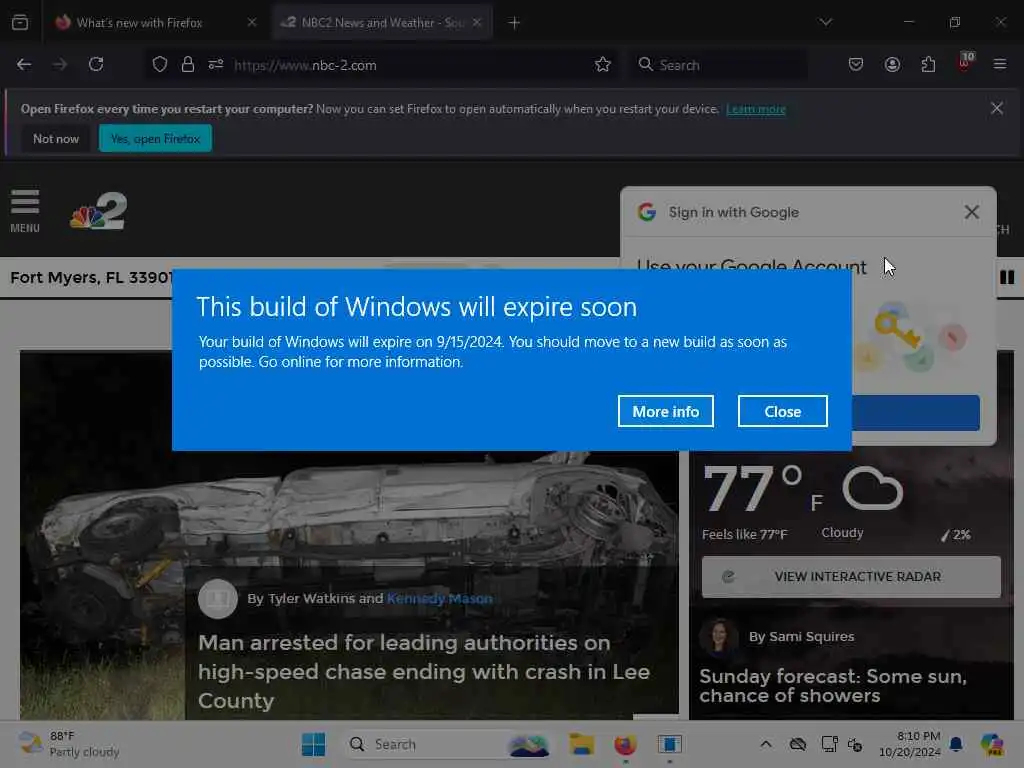Viewport: 1024px width, 768px height.
Task: Click the Firefox taskbar icon
Action: click(x=625, y=744)
